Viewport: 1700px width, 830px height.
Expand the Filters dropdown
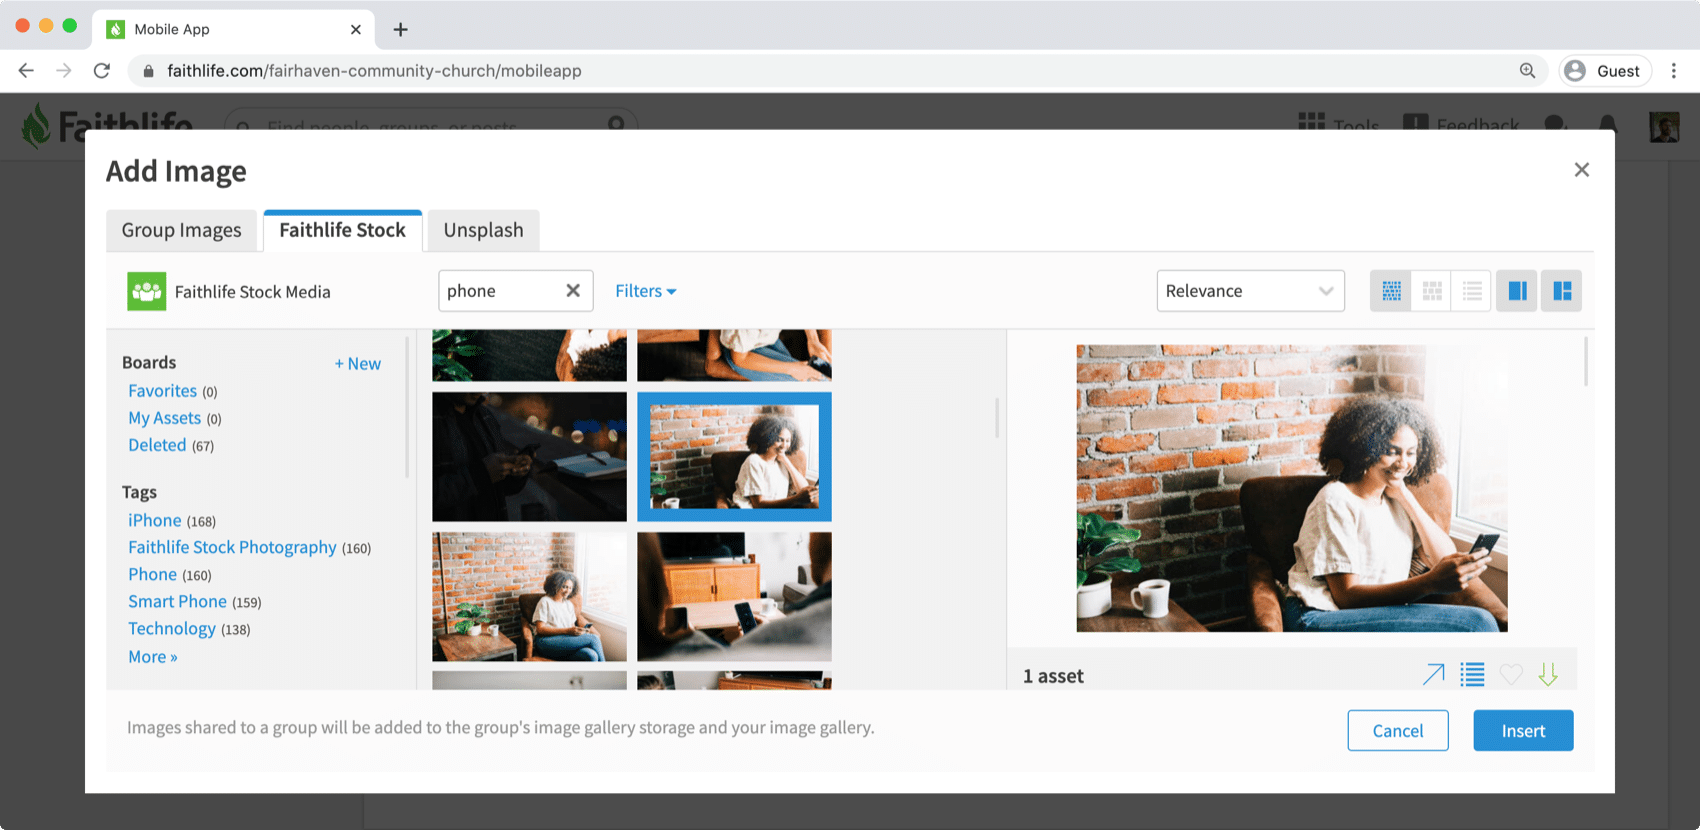coord(646,291)
